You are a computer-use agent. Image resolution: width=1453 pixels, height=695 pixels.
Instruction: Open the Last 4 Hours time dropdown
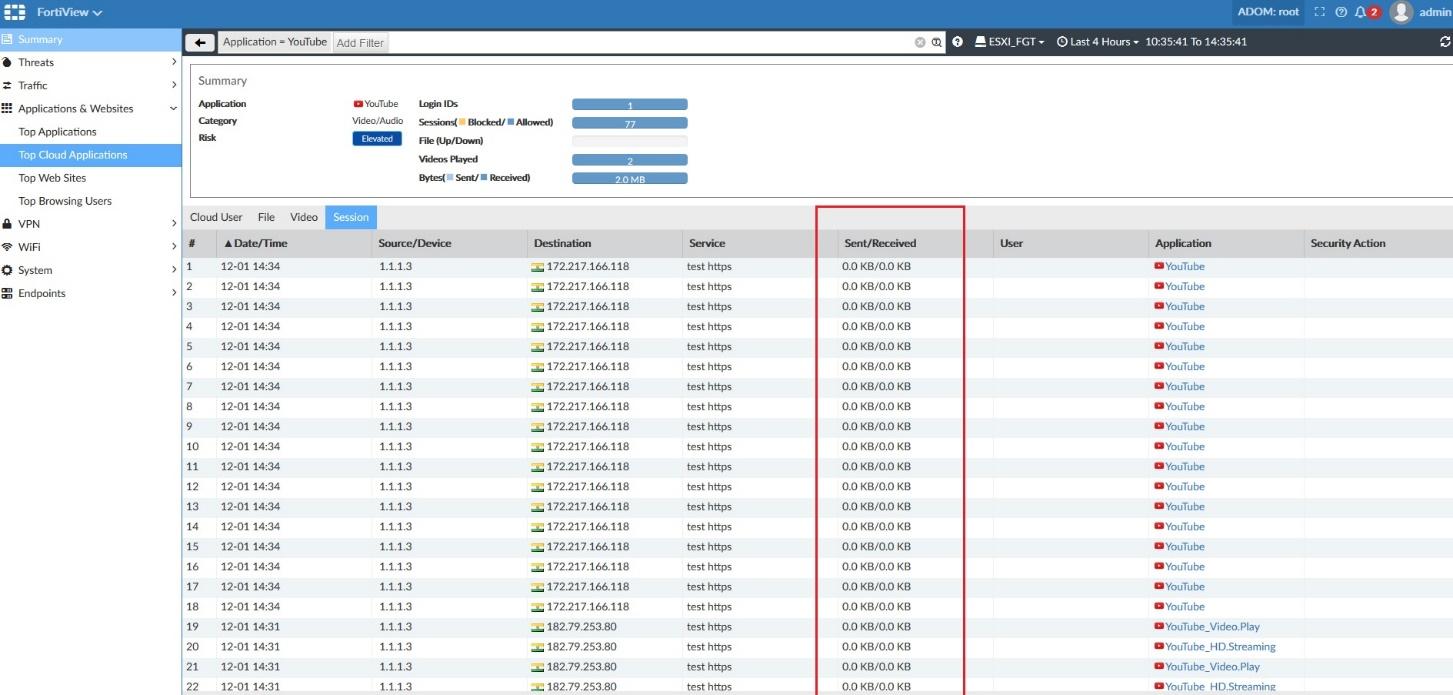point(1098,42)
